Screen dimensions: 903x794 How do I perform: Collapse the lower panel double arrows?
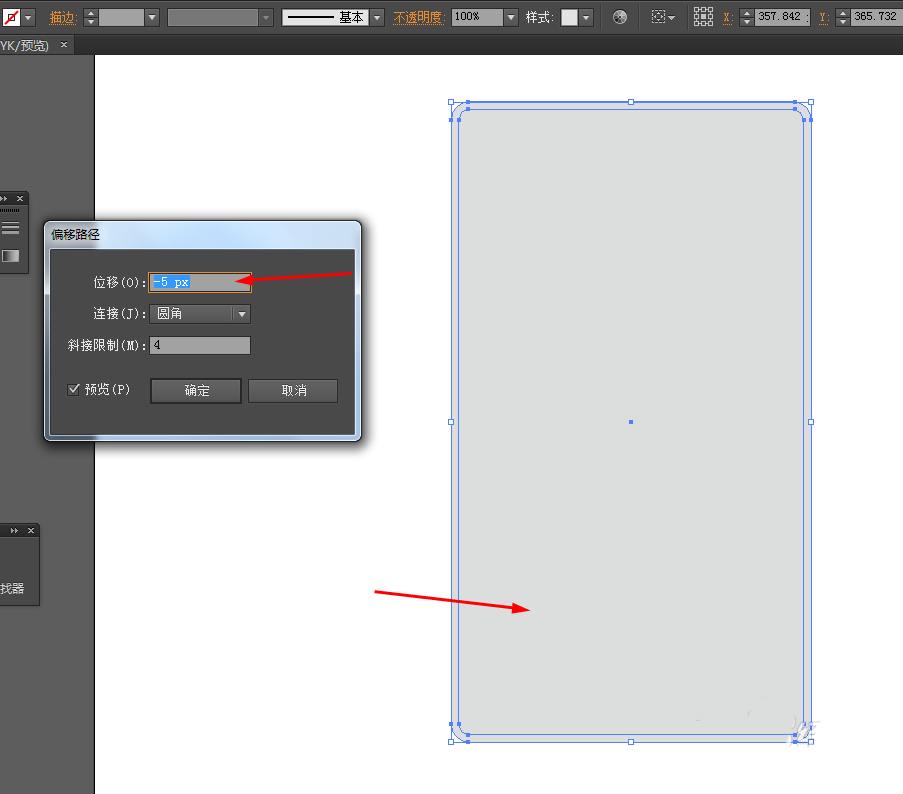[x=14, y=530]
